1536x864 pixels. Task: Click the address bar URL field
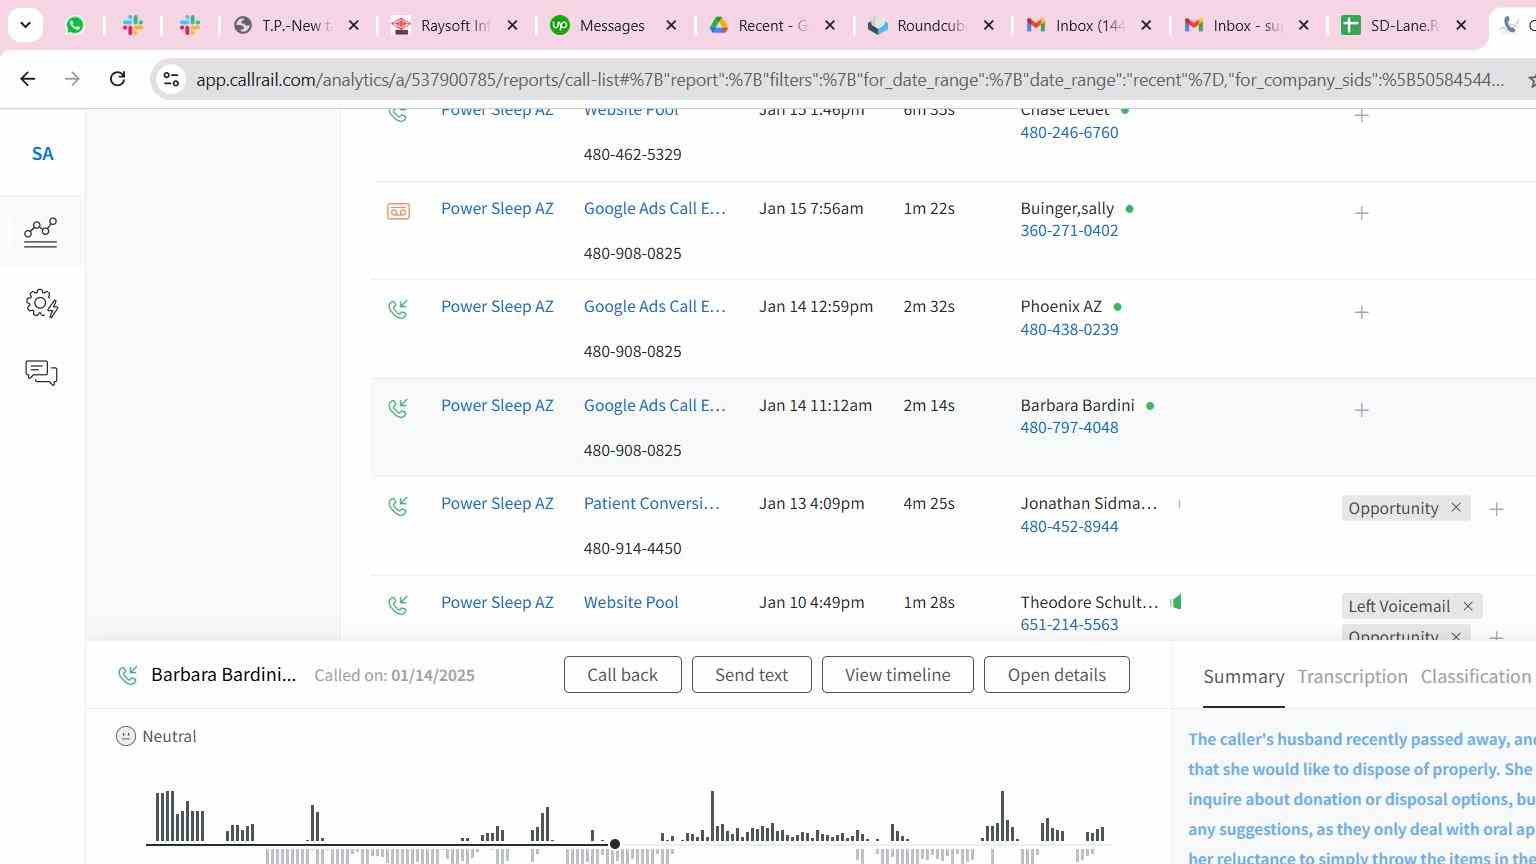(x=850, y=79)
